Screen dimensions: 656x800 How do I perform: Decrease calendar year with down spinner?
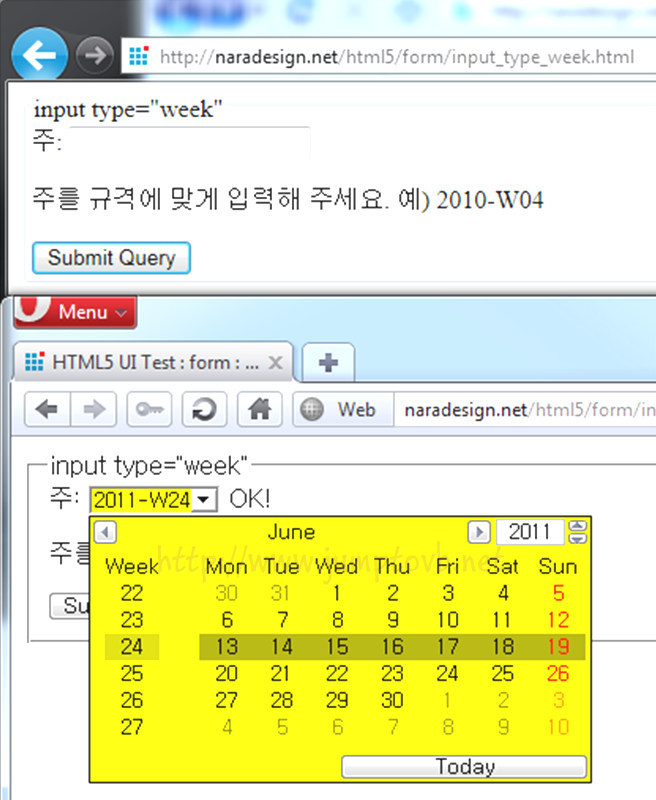tap(577, 538)
